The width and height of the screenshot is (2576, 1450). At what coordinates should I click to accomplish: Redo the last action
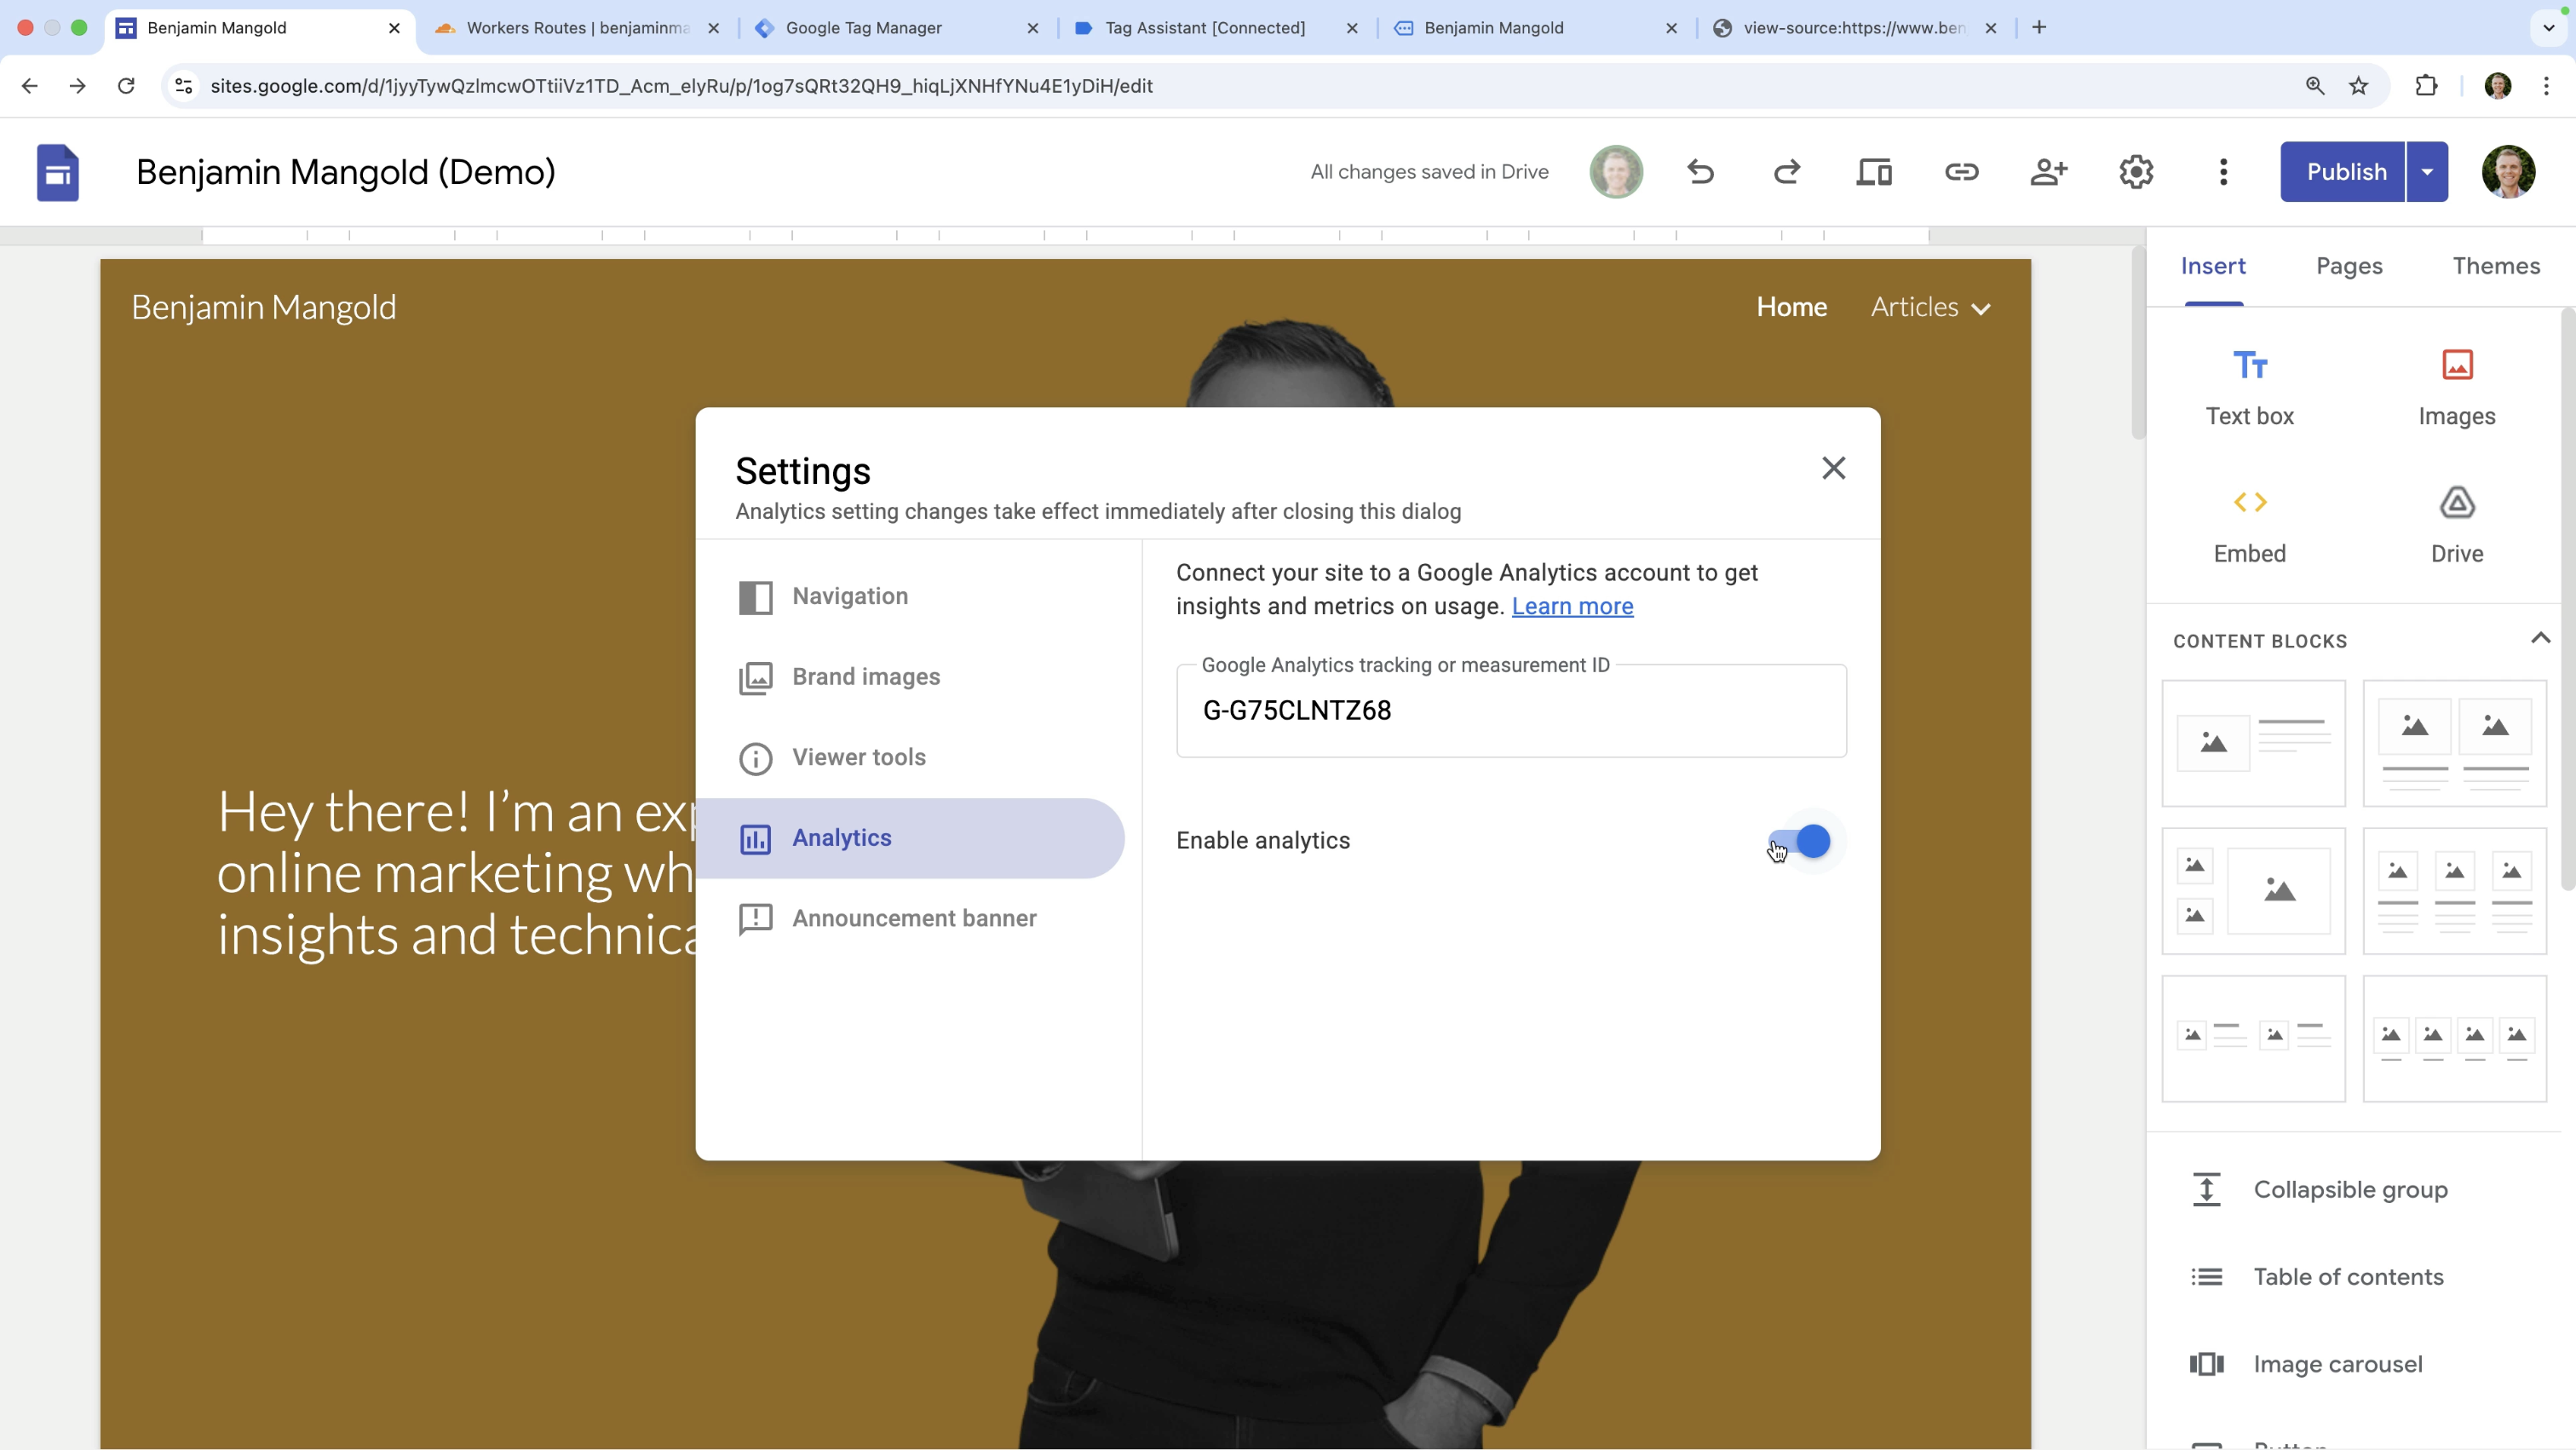click(x=1787, y=172)
